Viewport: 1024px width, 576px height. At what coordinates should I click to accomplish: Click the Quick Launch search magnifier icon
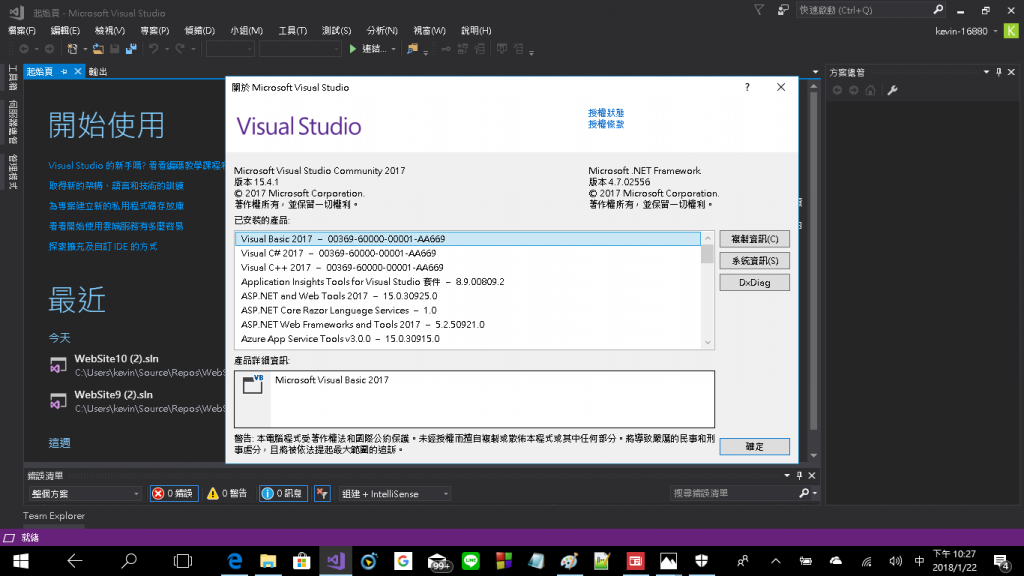(x=938, y=10)
